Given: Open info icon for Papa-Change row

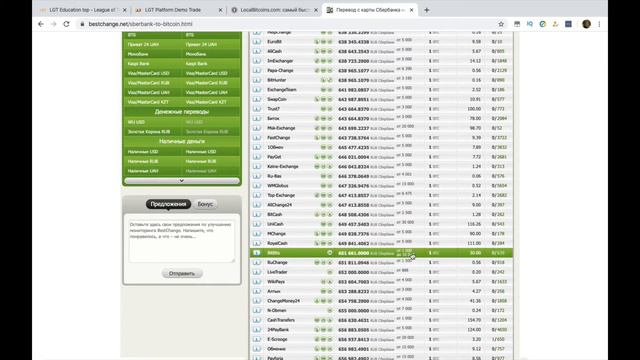Looking at the screenshot, I should [x=257, y=71].
